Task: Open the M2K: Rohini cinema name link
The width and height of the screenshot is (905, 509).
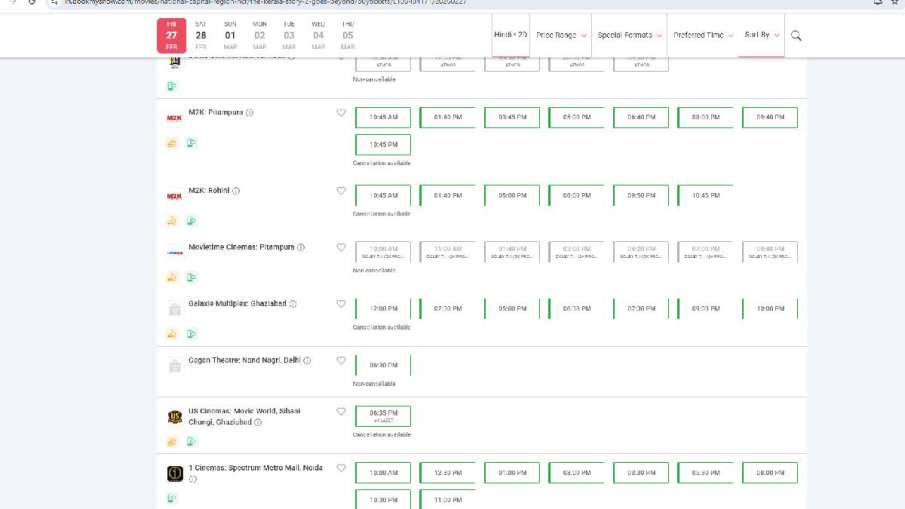Action: click(209, 191)
